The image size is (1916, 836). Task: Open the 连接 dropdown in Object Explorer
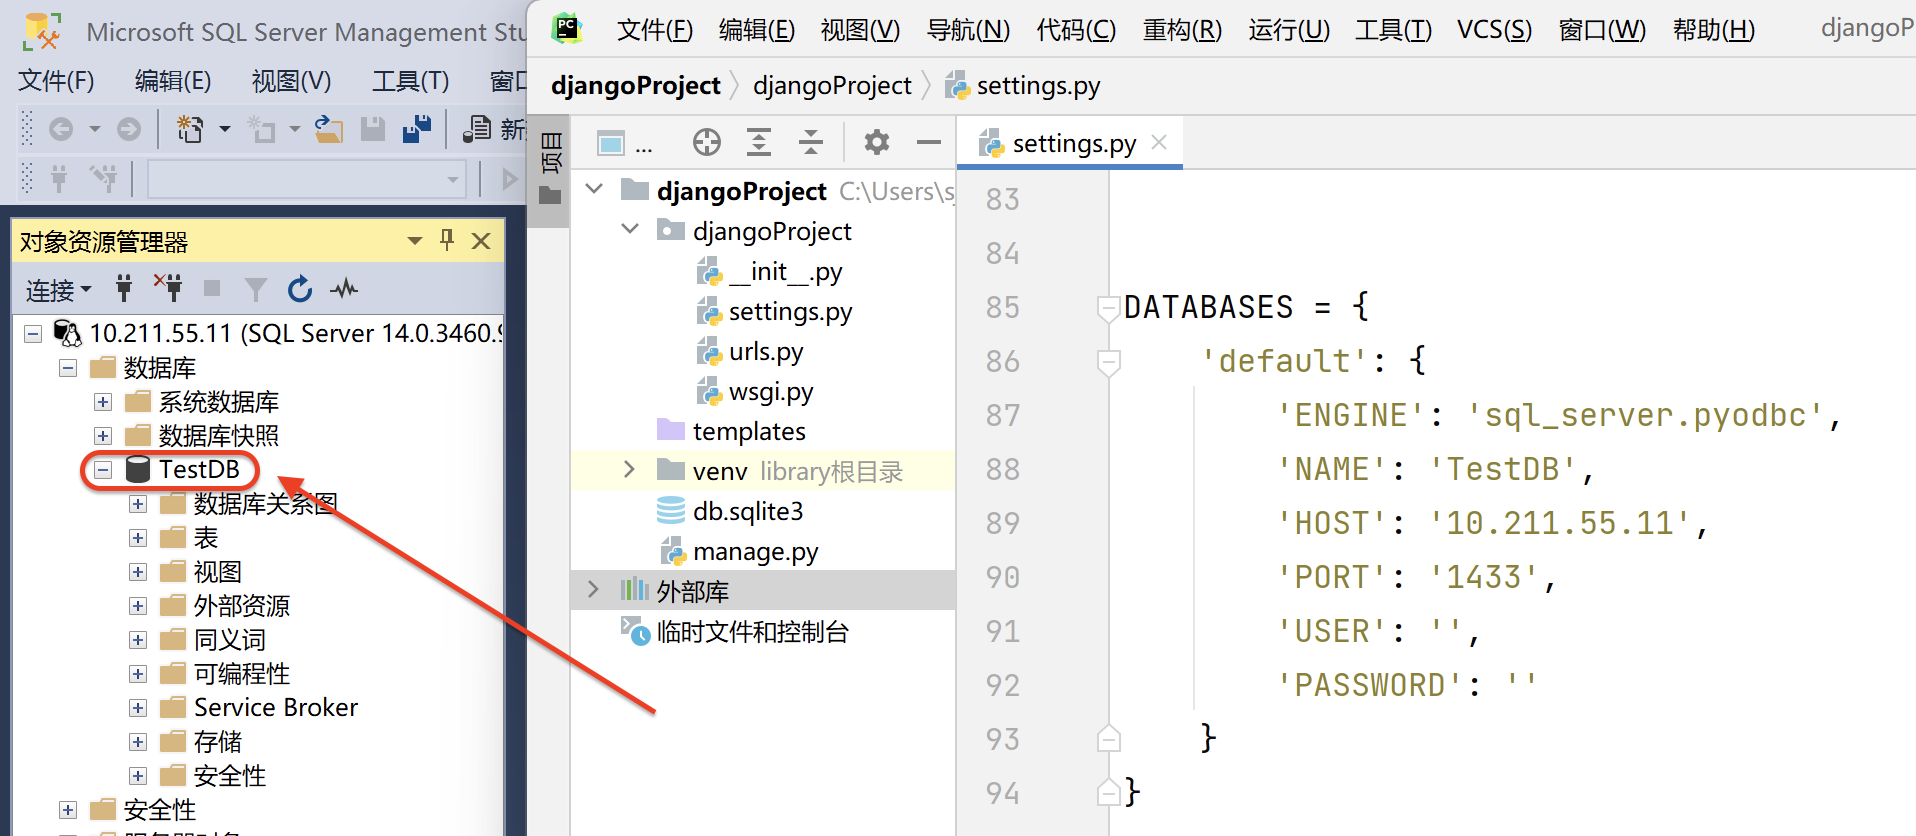(x=59, y=290)
